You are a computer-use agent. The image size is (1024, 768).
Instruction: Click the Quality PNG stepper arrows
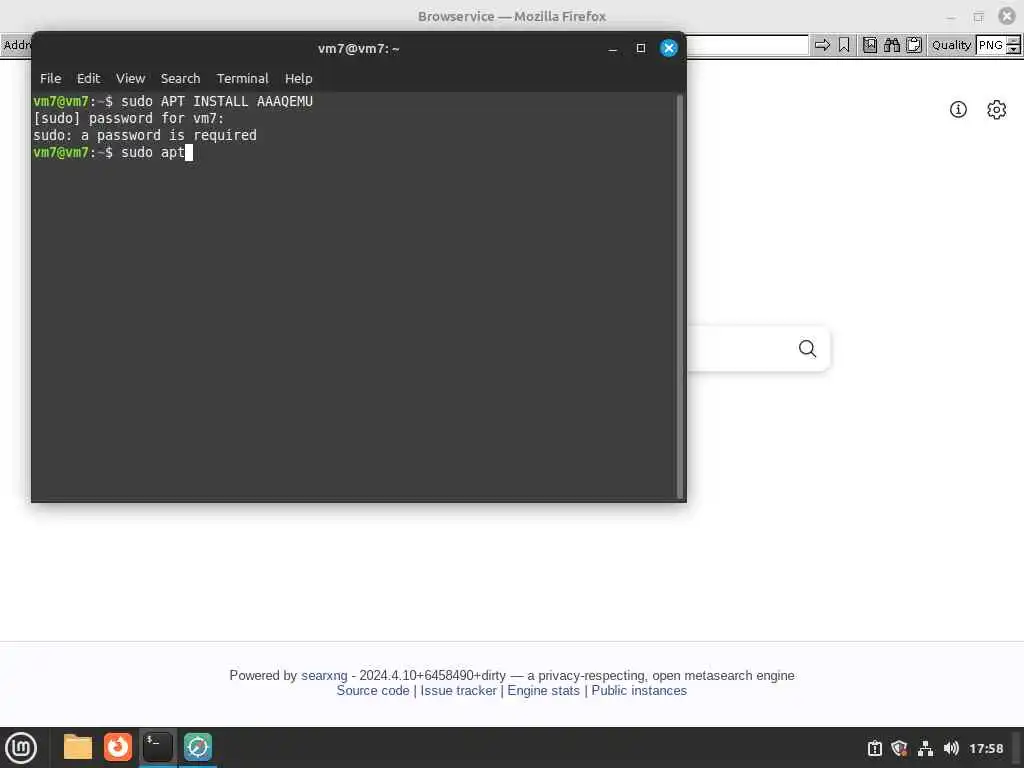[1013, 45]
